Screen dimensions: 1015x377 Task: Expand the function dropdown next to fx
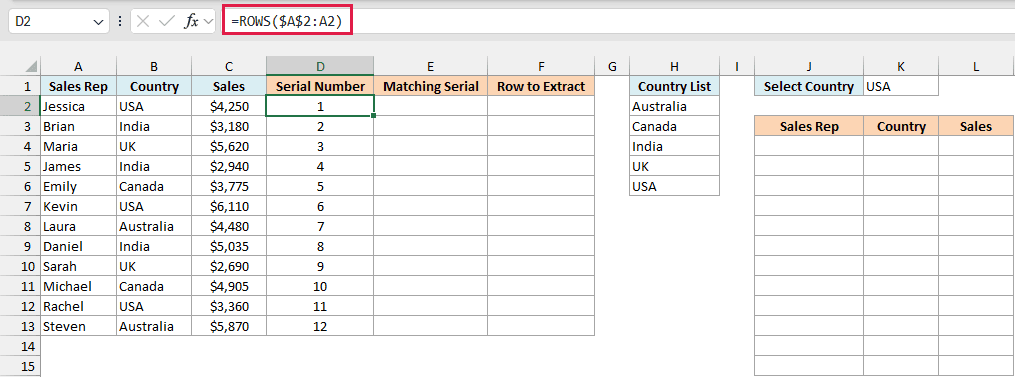[208, 21]
